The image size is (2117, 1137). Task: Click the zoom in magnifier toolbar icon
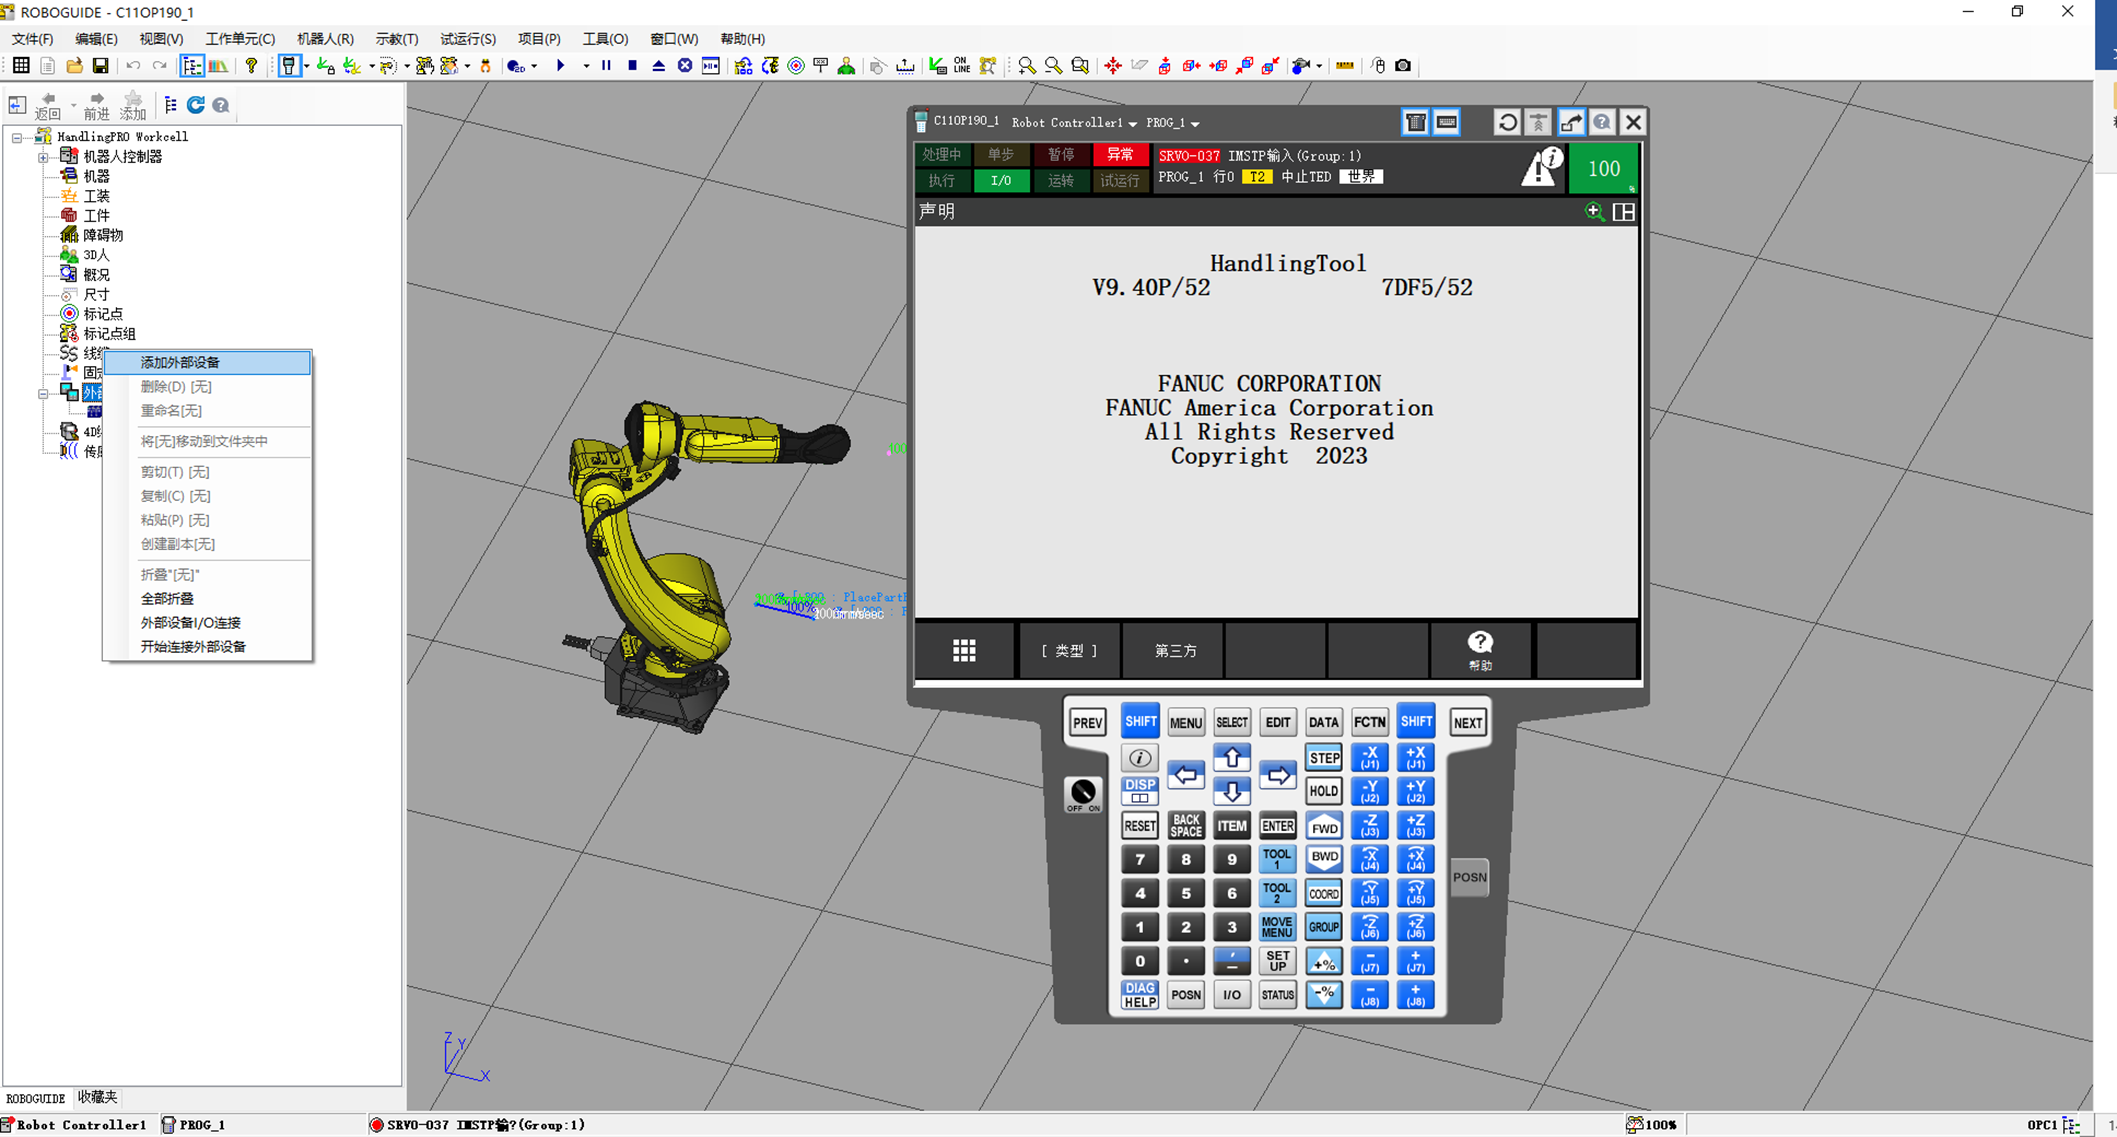(x=1027, y=66)
